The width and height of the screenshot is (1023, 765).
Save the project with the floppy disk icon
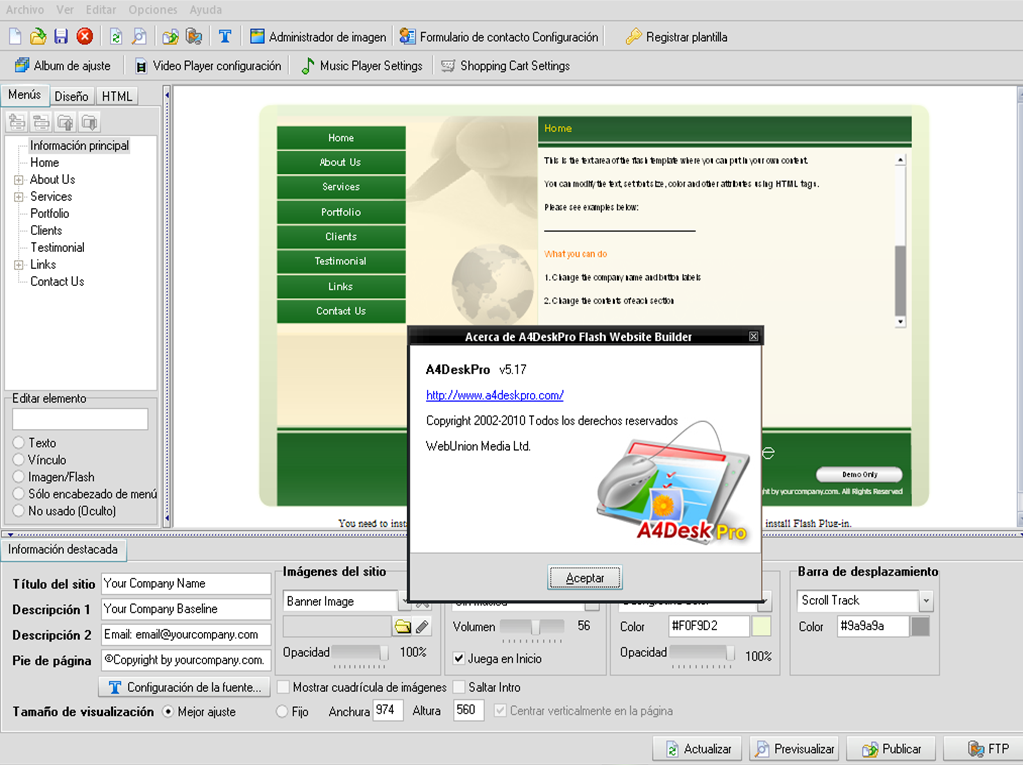tap(61, 37)
